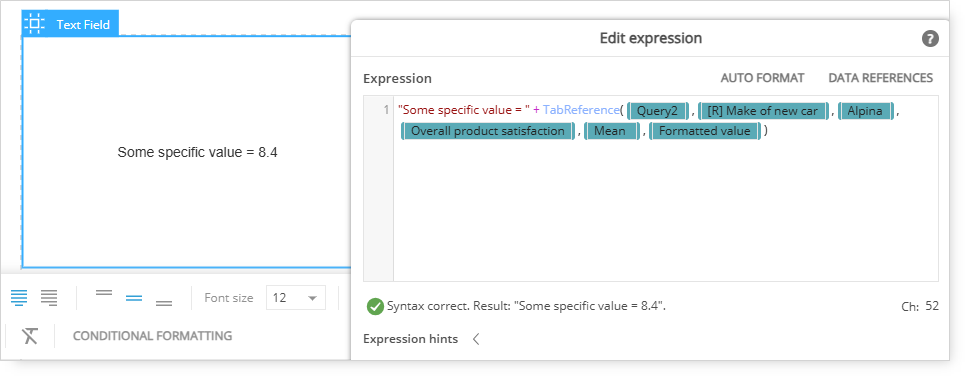Open DATA REFERENCES
This screenshot has height=376, width=965.
coord(881,78)
